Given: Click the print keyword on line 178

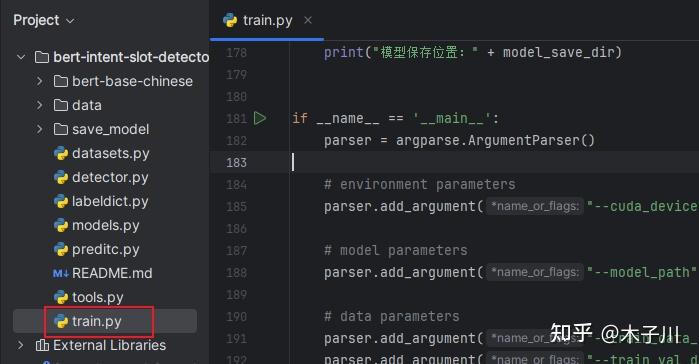Looking at the screenshot, I should 344,53.
